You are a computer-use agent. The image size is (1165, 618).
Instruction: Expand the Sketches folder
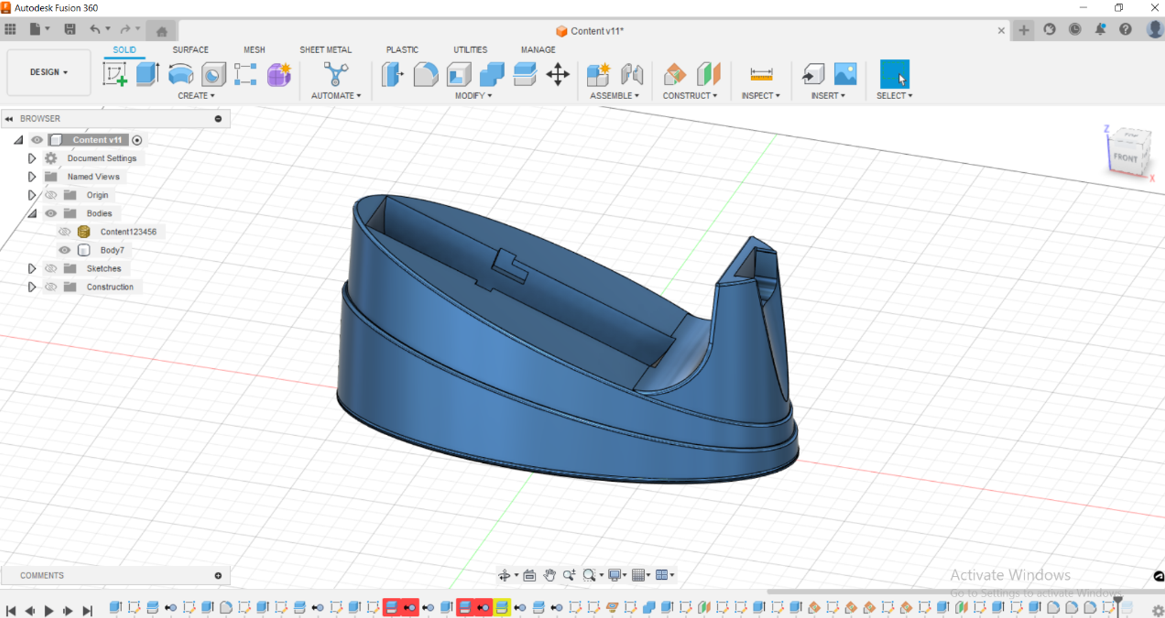coord(31,268)
